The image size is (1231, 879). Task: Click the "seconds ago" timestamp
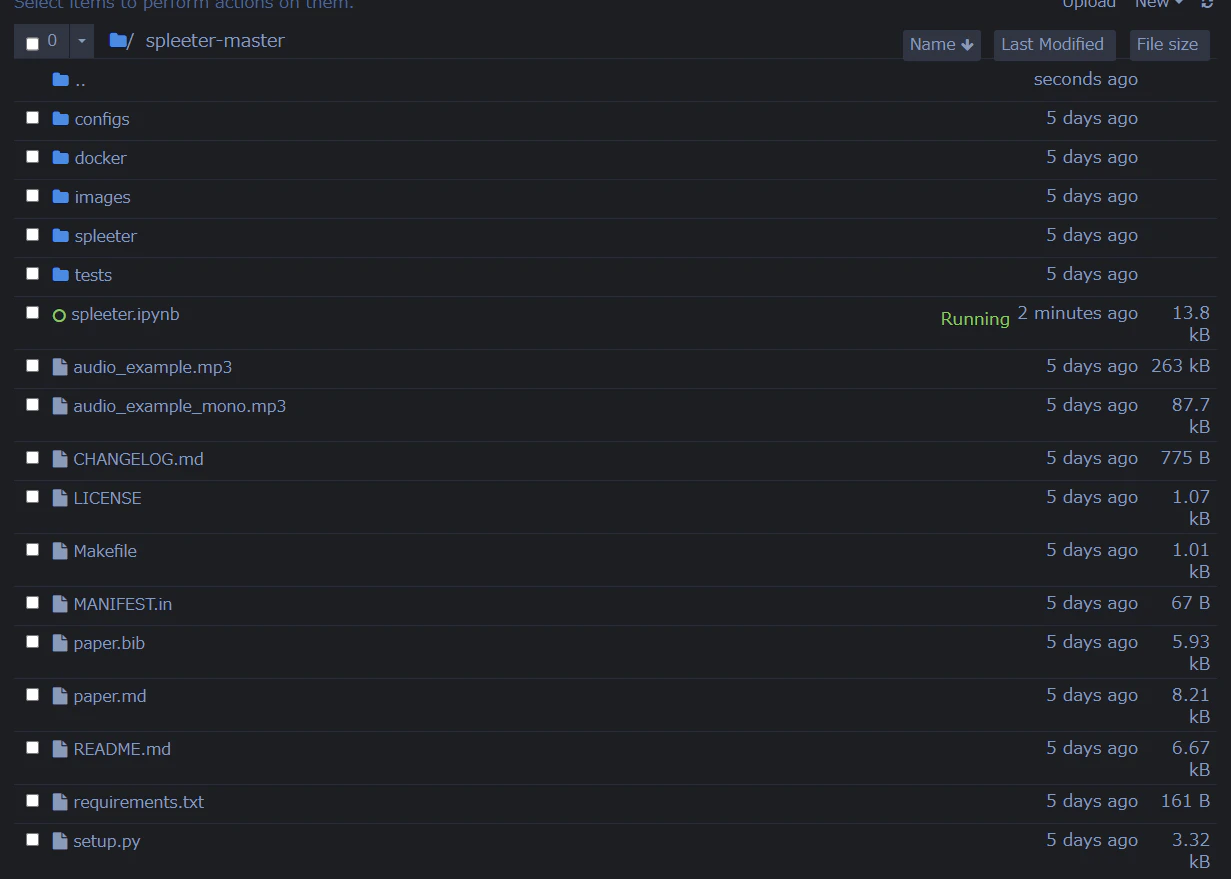point(1086,79)
